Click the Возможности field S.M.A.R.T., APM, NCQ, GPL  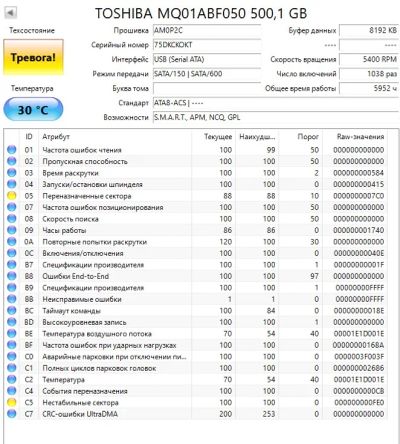point(276,118)
